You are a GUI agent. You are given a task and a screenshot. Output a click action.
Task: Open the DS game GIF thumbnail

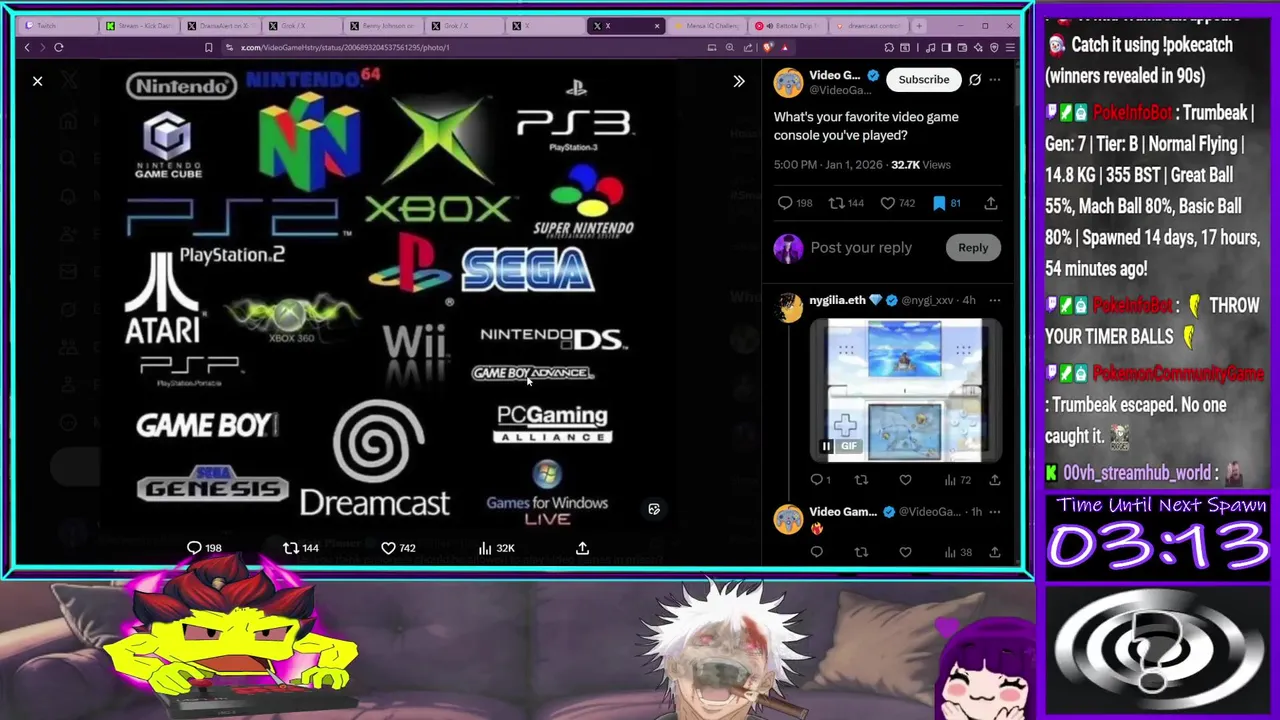pyautogui.click(x=905, y=390)
